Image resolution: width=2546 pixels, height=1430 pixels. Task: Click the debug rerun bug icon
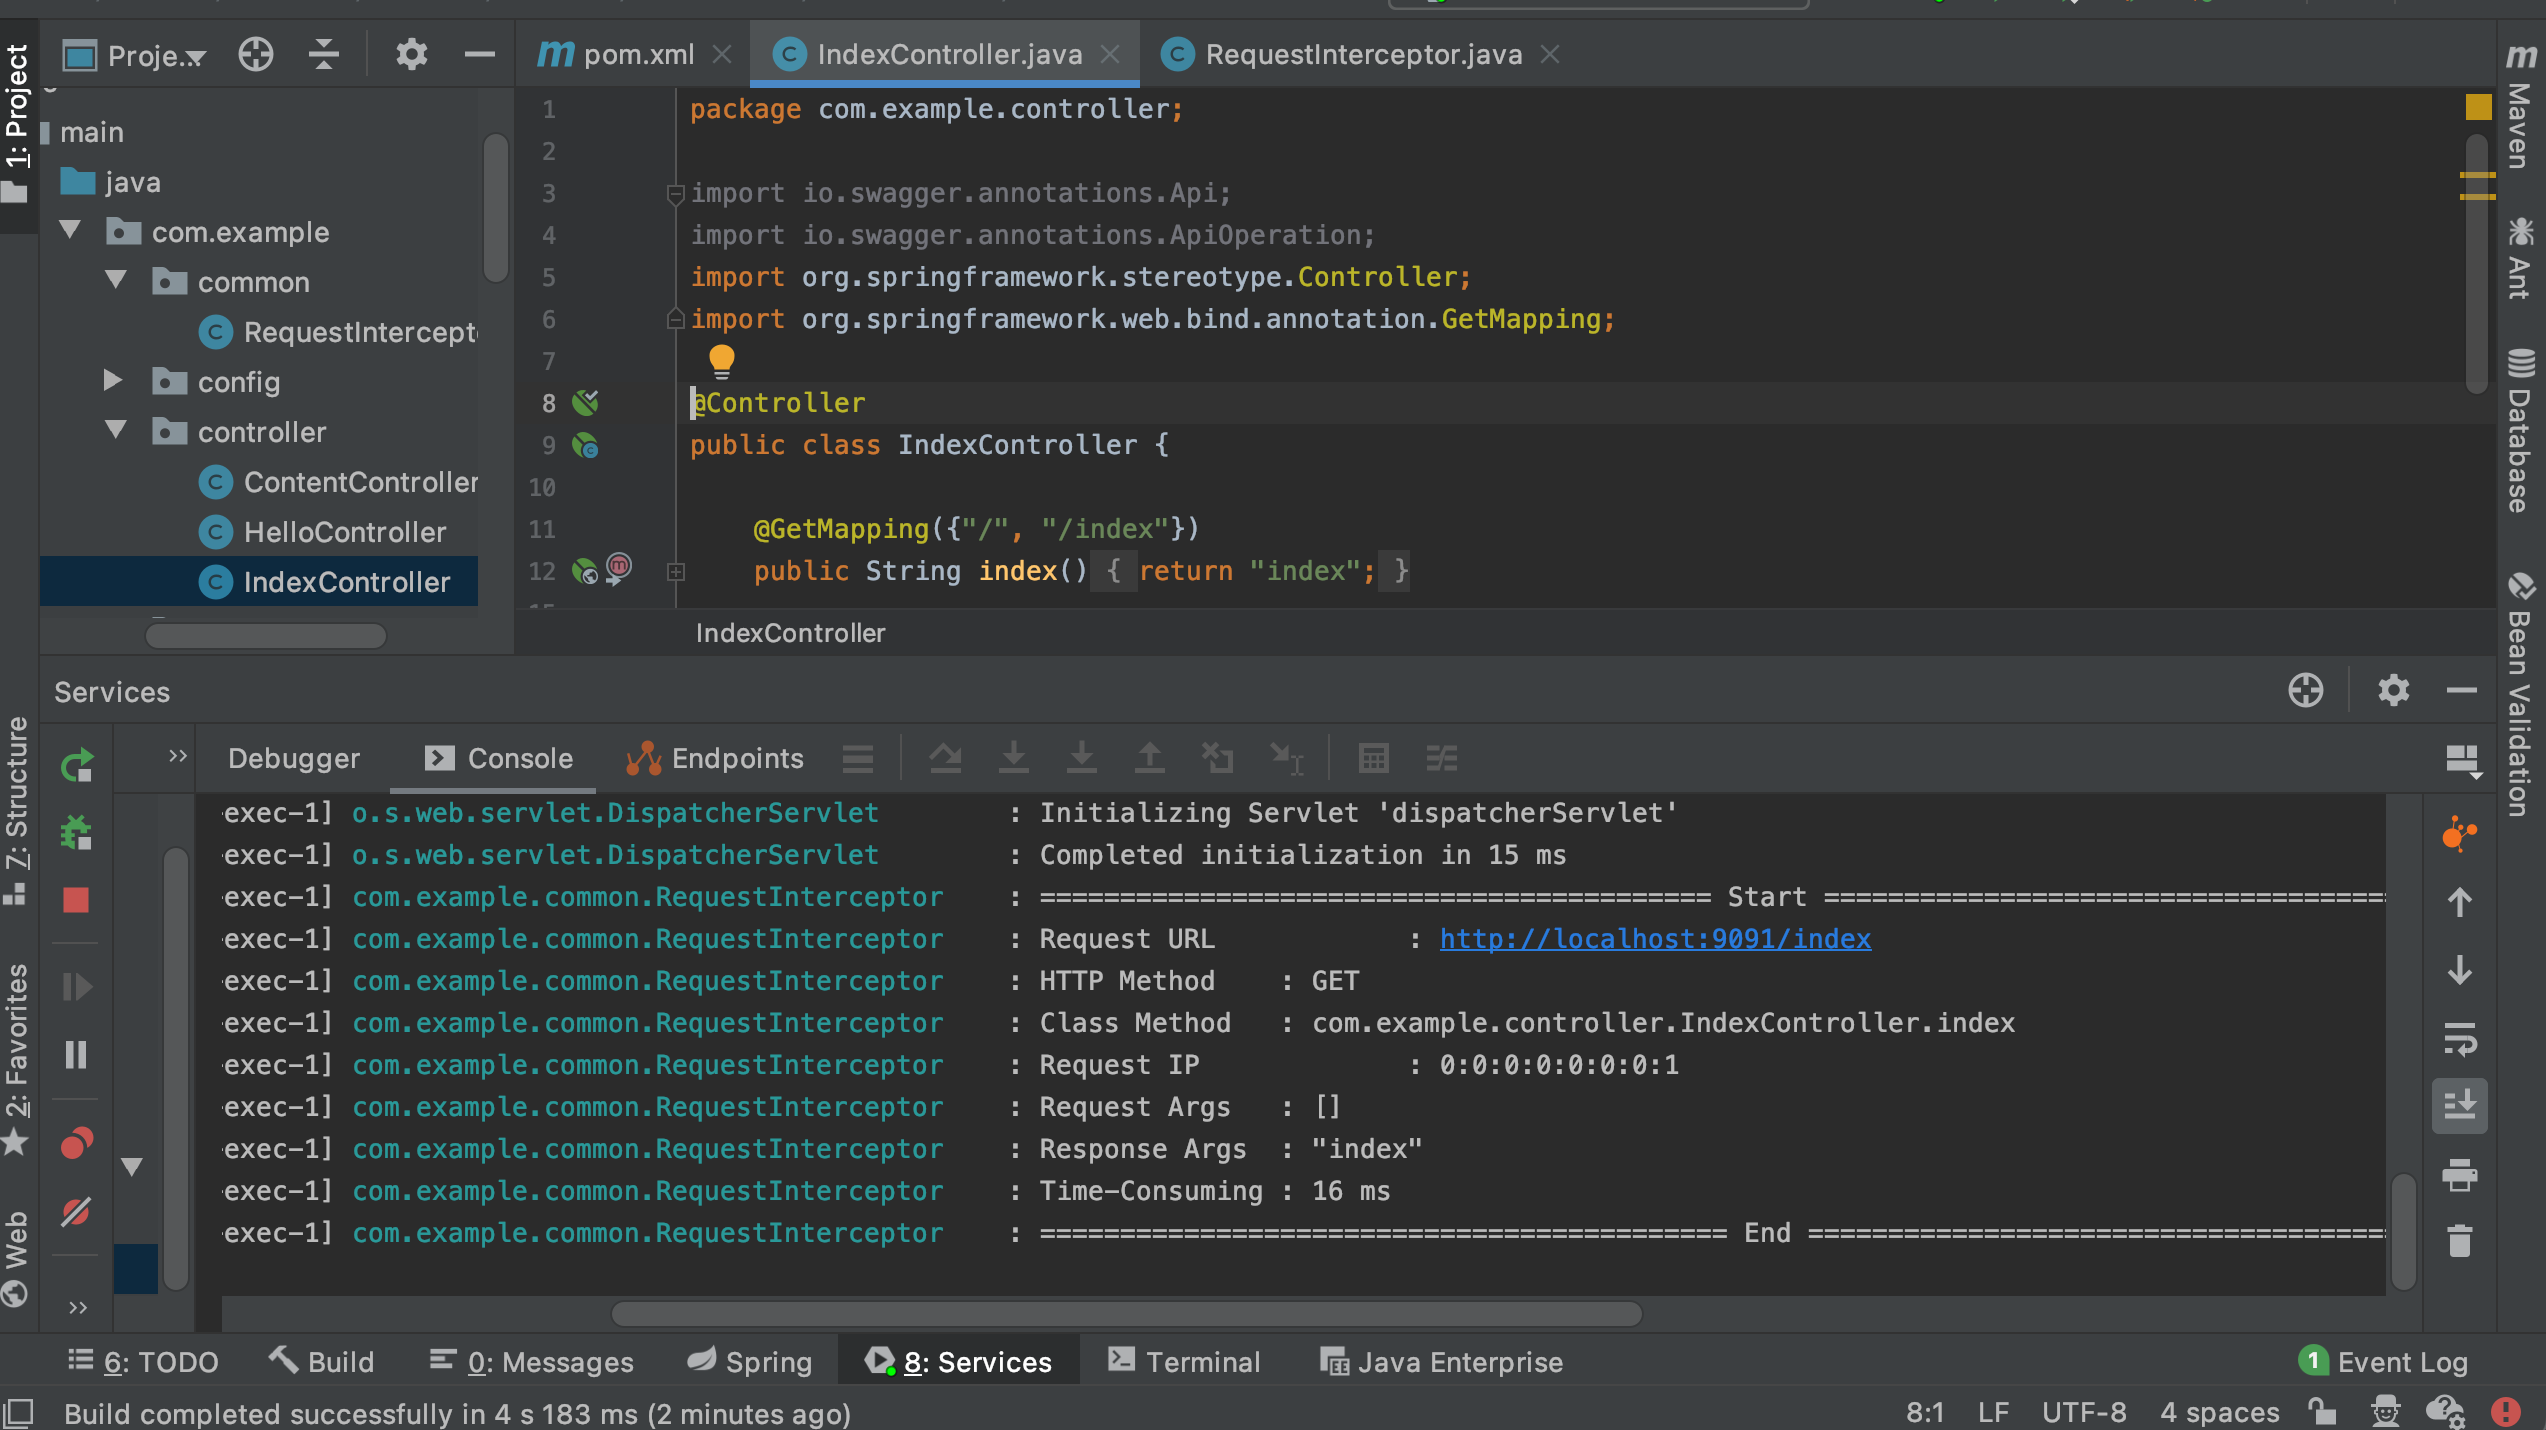coord(77,832)
